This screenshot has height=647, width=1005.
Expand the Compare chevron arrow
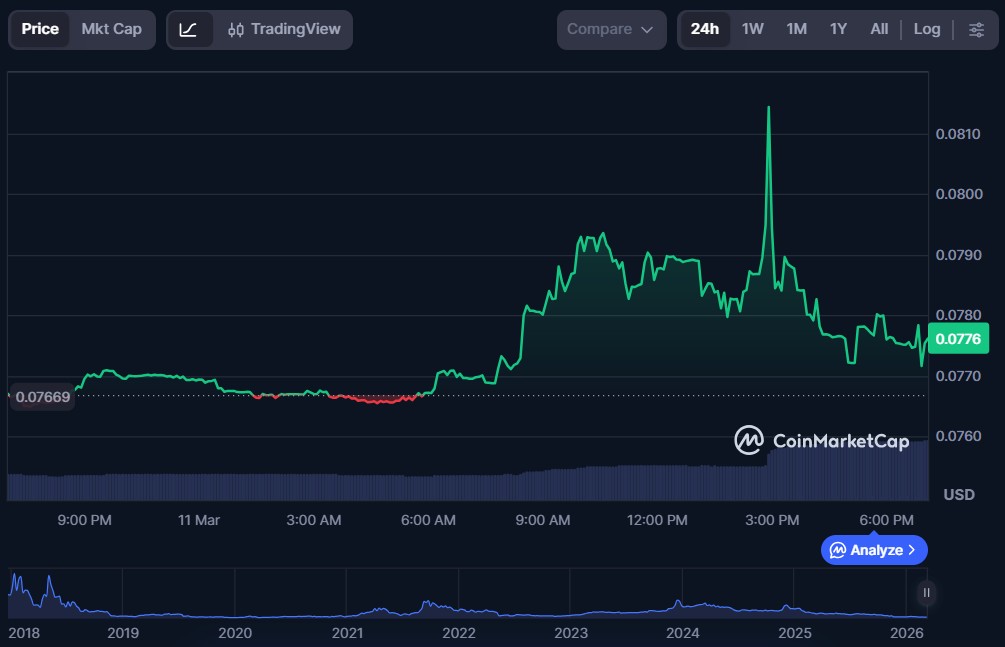[x=647, y=30]
